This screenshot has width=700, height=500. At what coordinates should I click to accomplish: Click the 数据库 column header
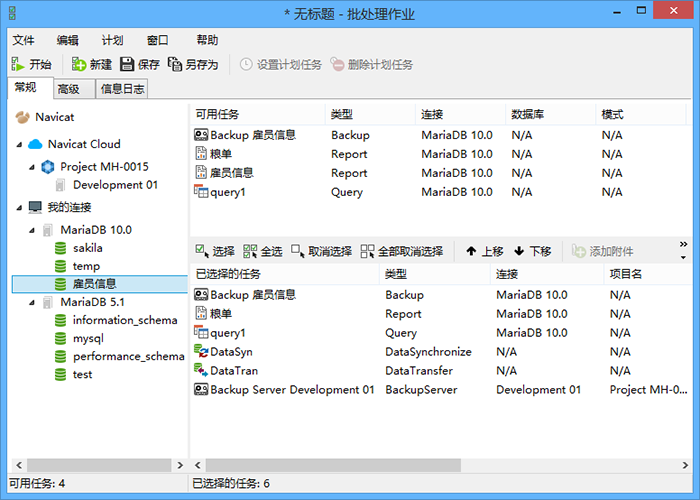550,115
